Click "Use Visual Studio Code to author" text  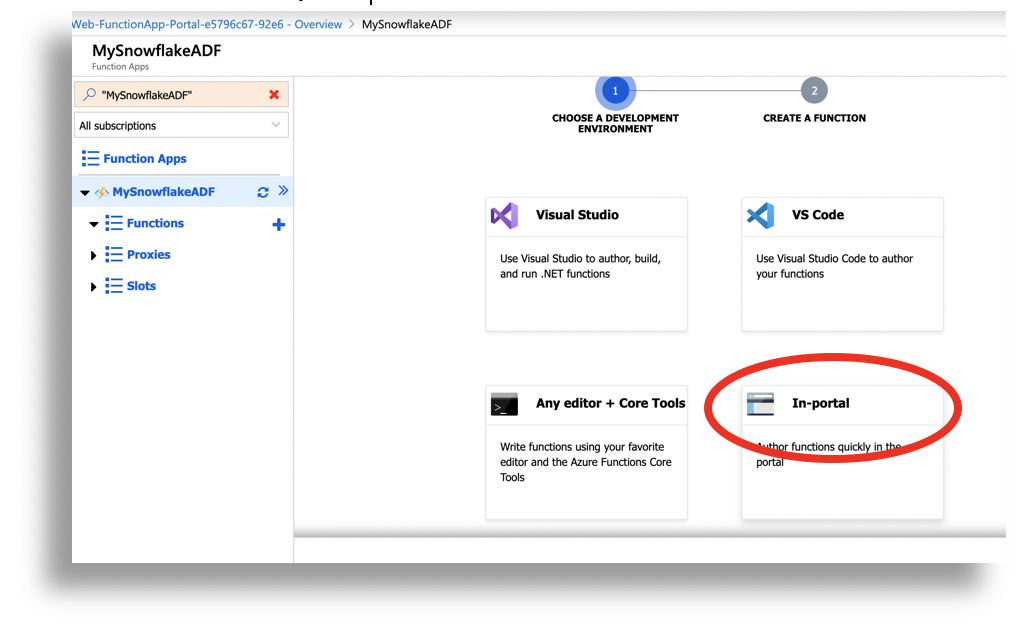834,266
